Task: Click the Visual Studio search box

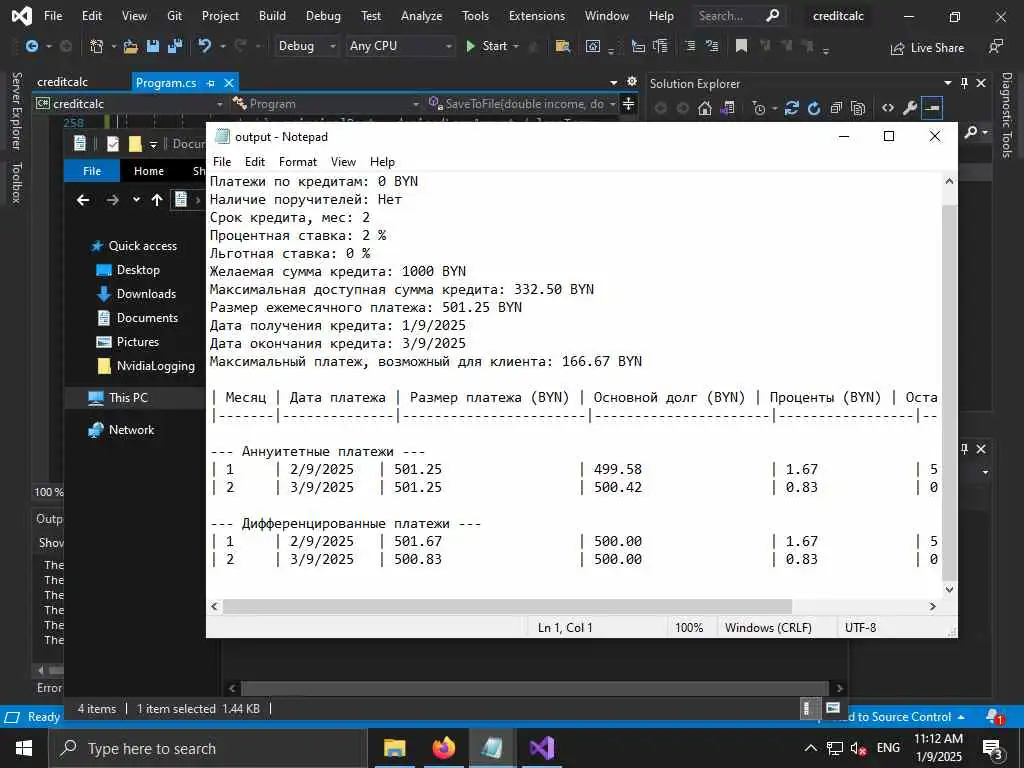Action: tap(739, 16)
